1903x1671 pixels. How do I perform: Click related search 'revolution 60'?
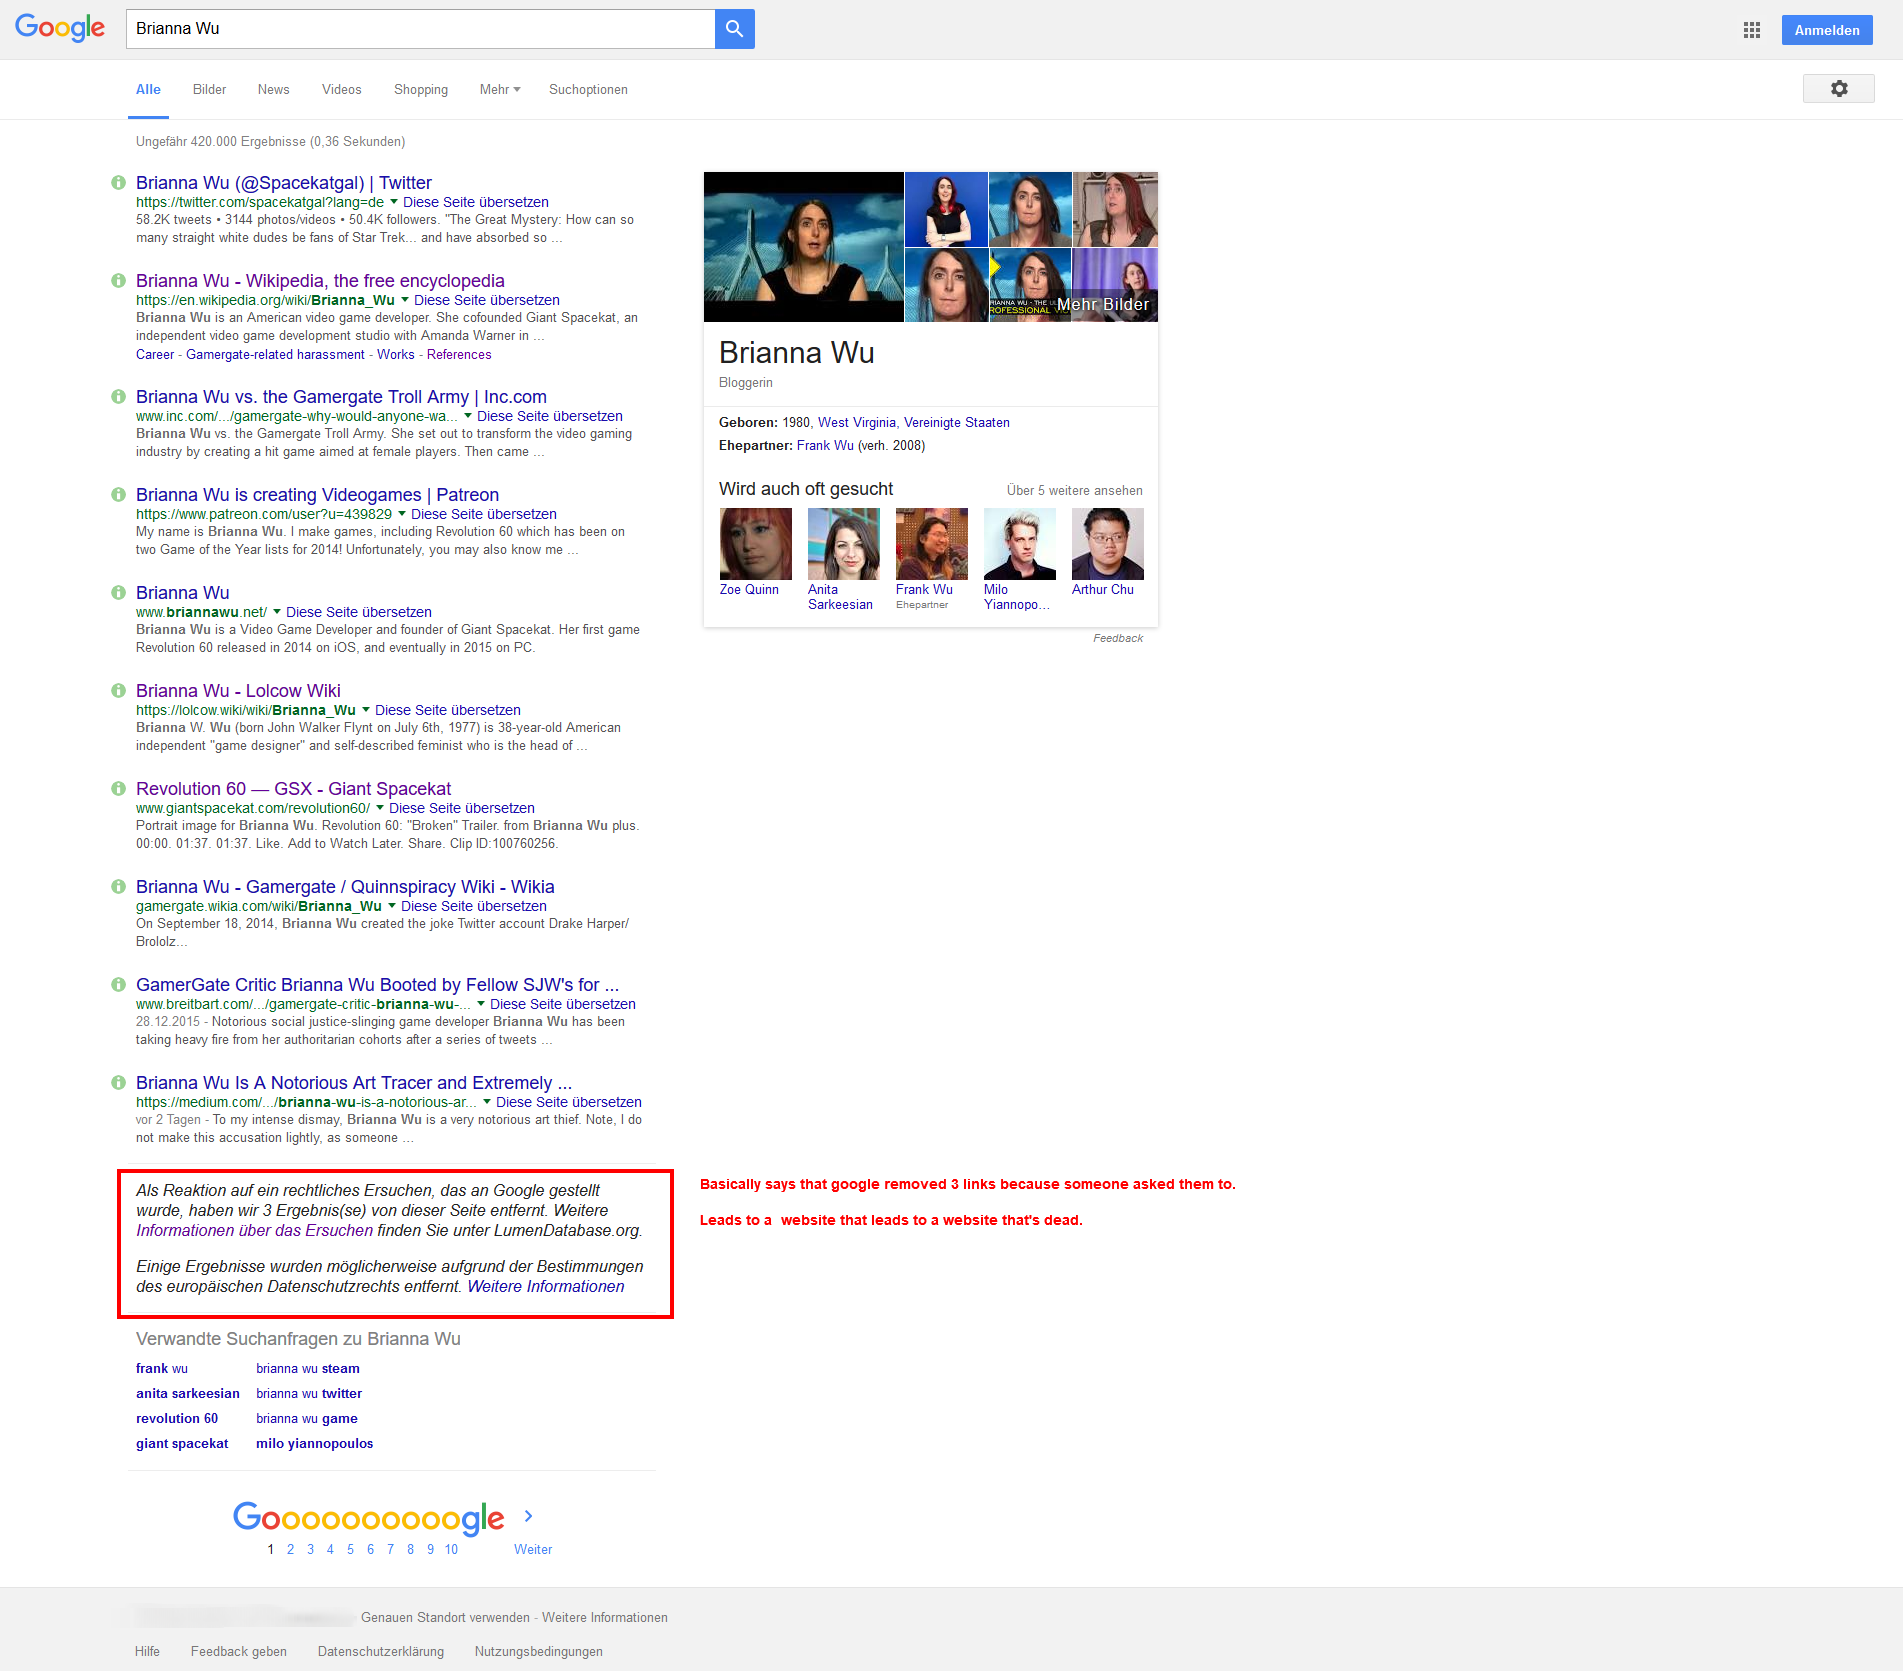tap(177, 1419)
